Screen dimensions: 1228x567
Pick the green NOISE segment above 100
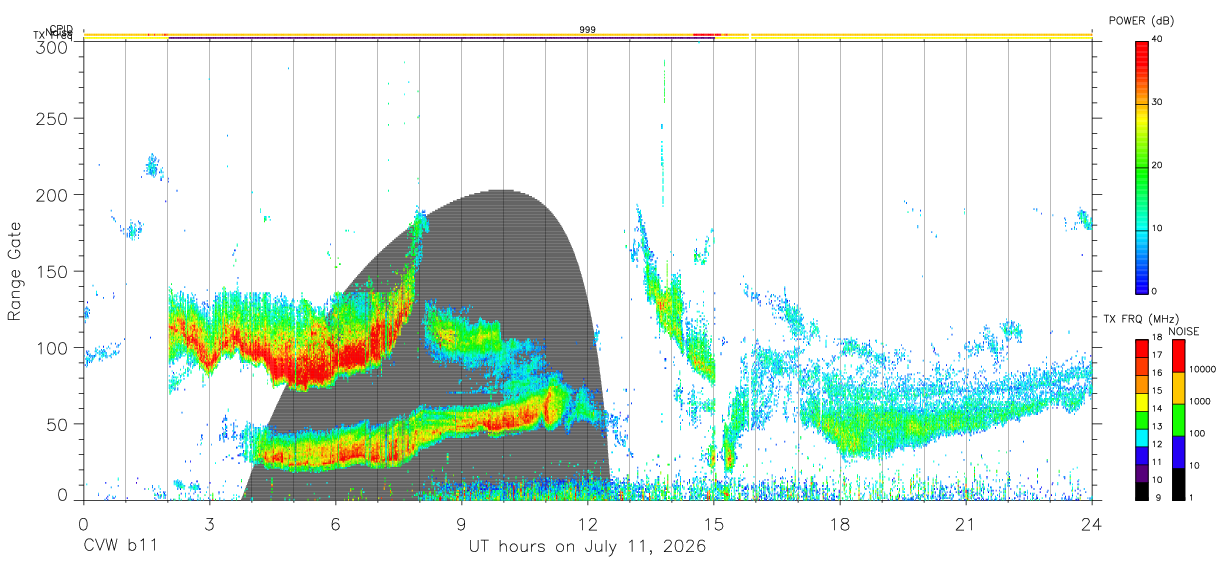[x=1176, y=419]
